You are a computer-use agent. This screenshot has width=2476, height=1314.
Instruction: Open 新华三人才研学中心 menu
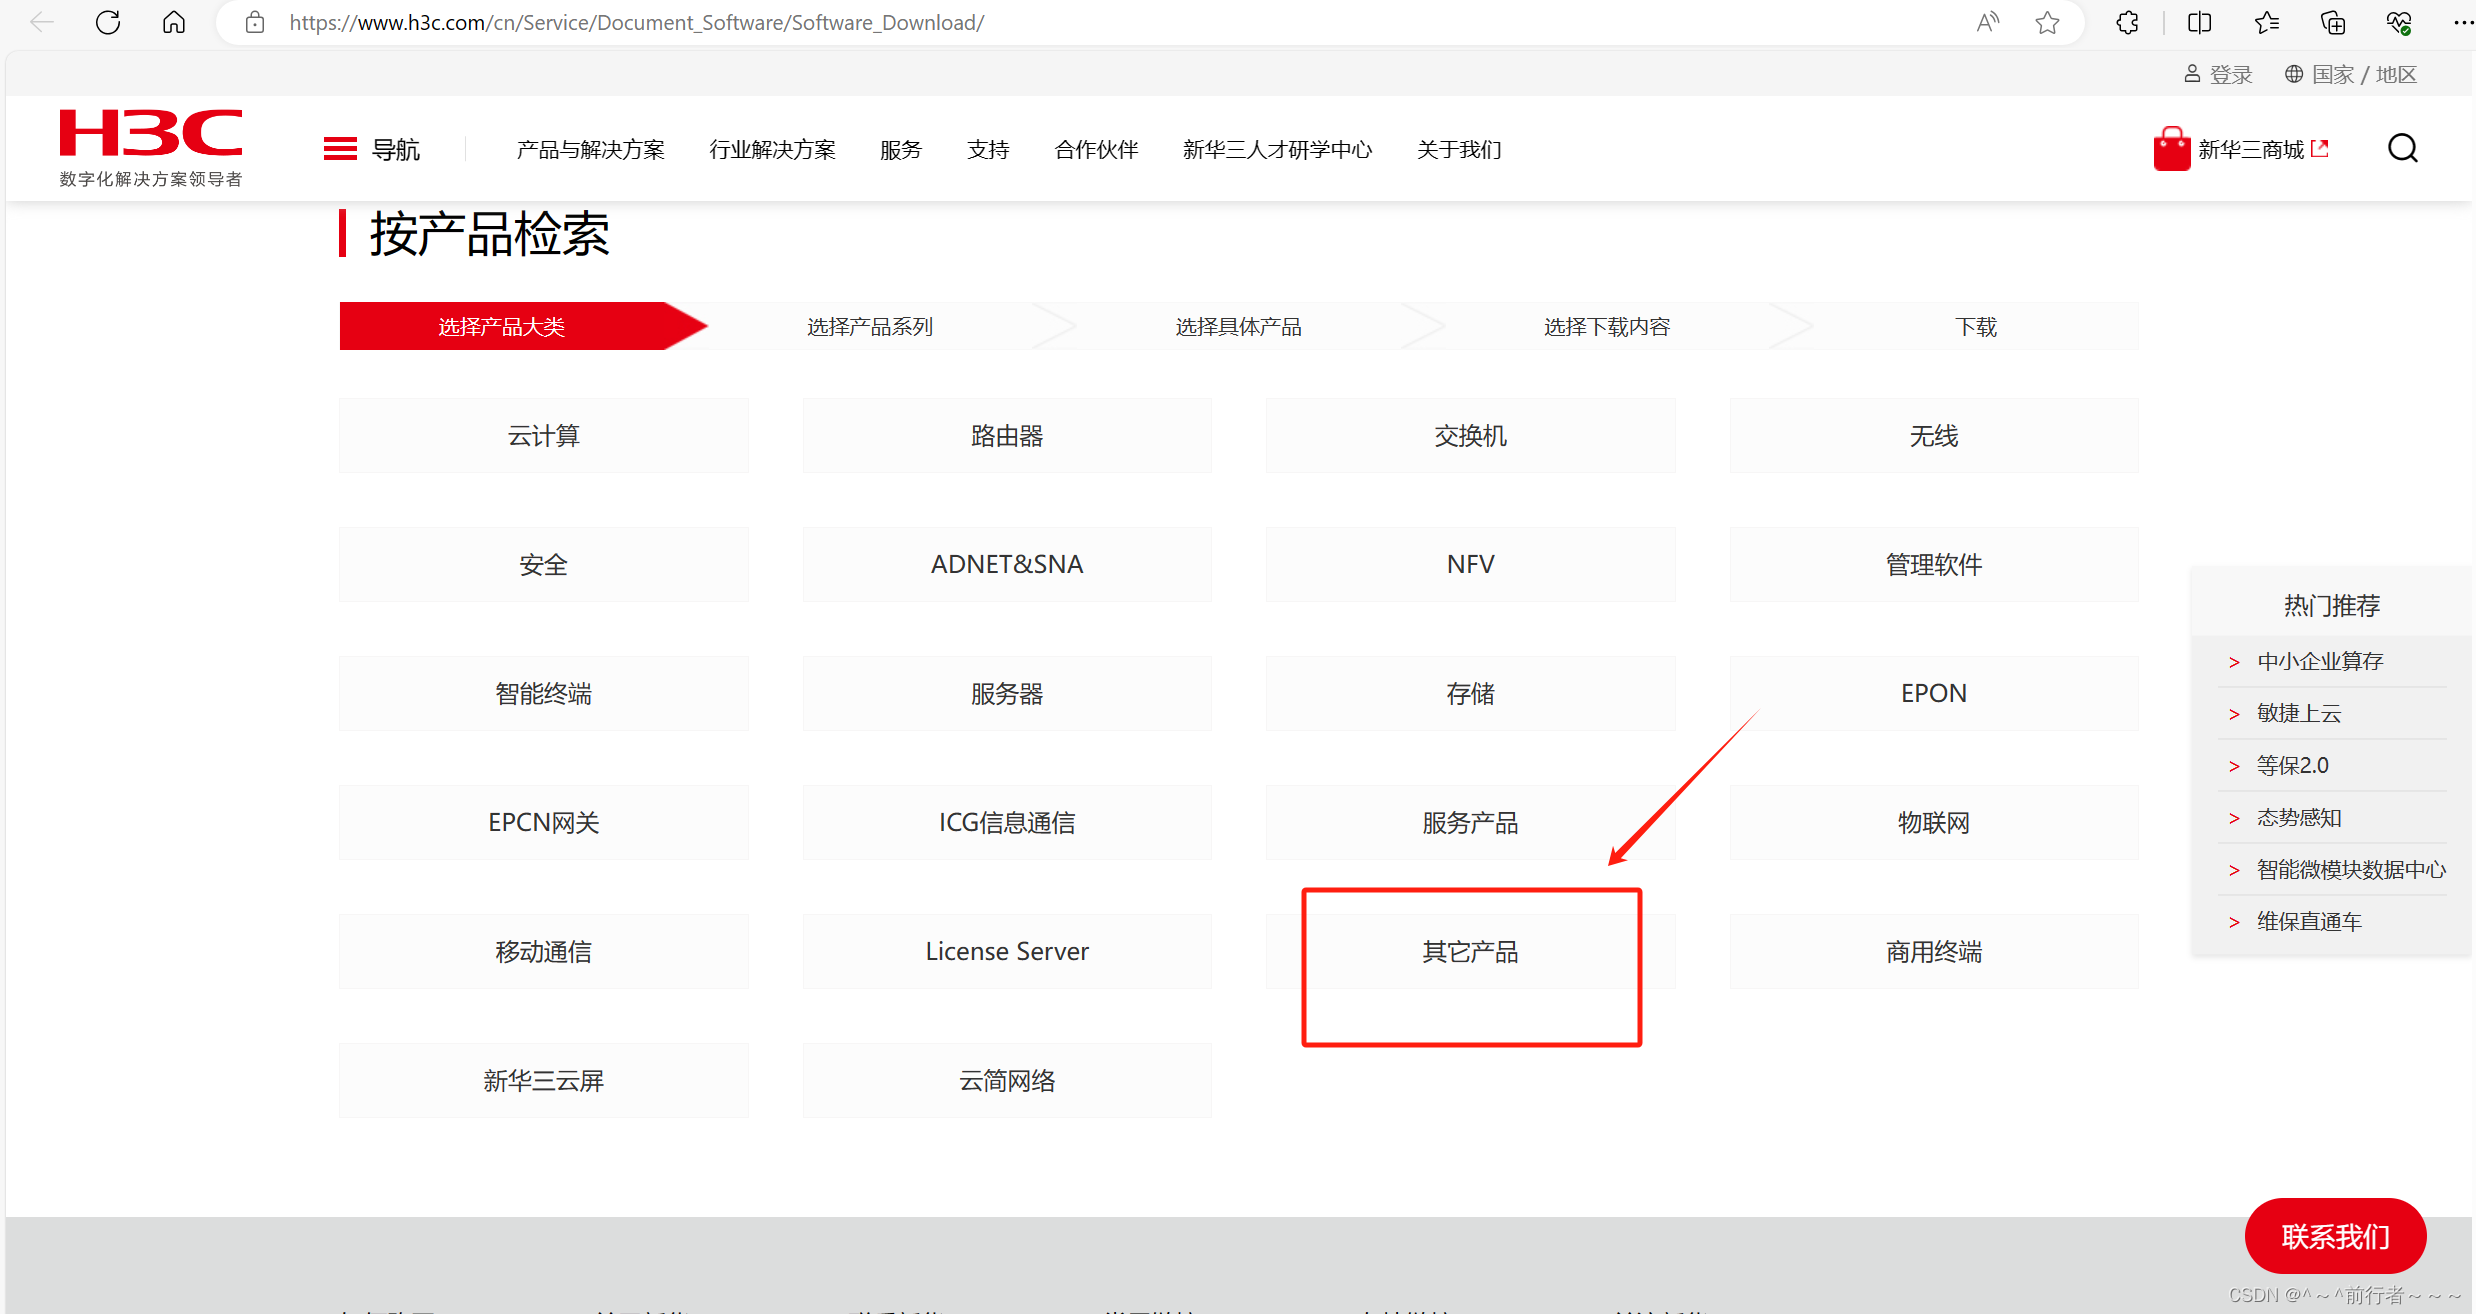(1277, 149)
